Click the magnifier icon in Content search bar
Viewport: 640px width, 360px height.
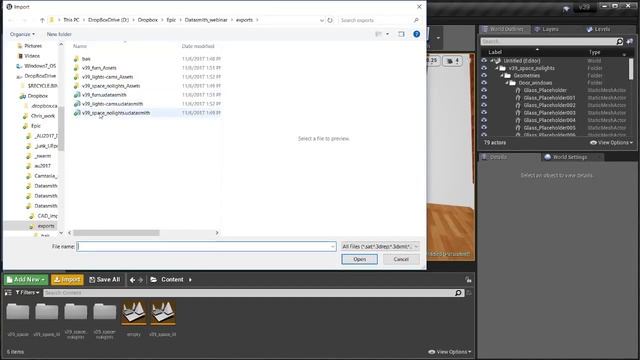pos(458,293)
